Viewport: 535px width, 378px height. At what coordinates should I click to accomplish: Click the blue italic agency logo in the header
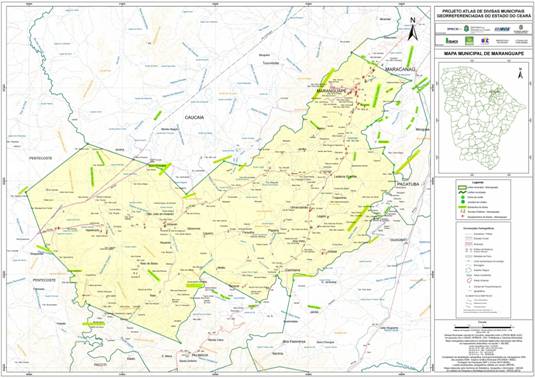(x=502, y=29)
